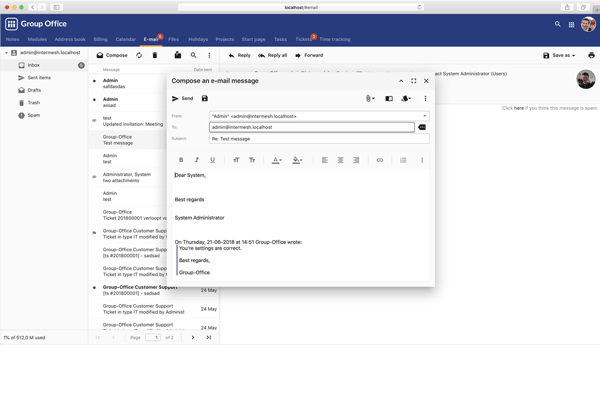Open the From address dropdown
Viewport: 600px width, 400px height.
tap(424, 116)
